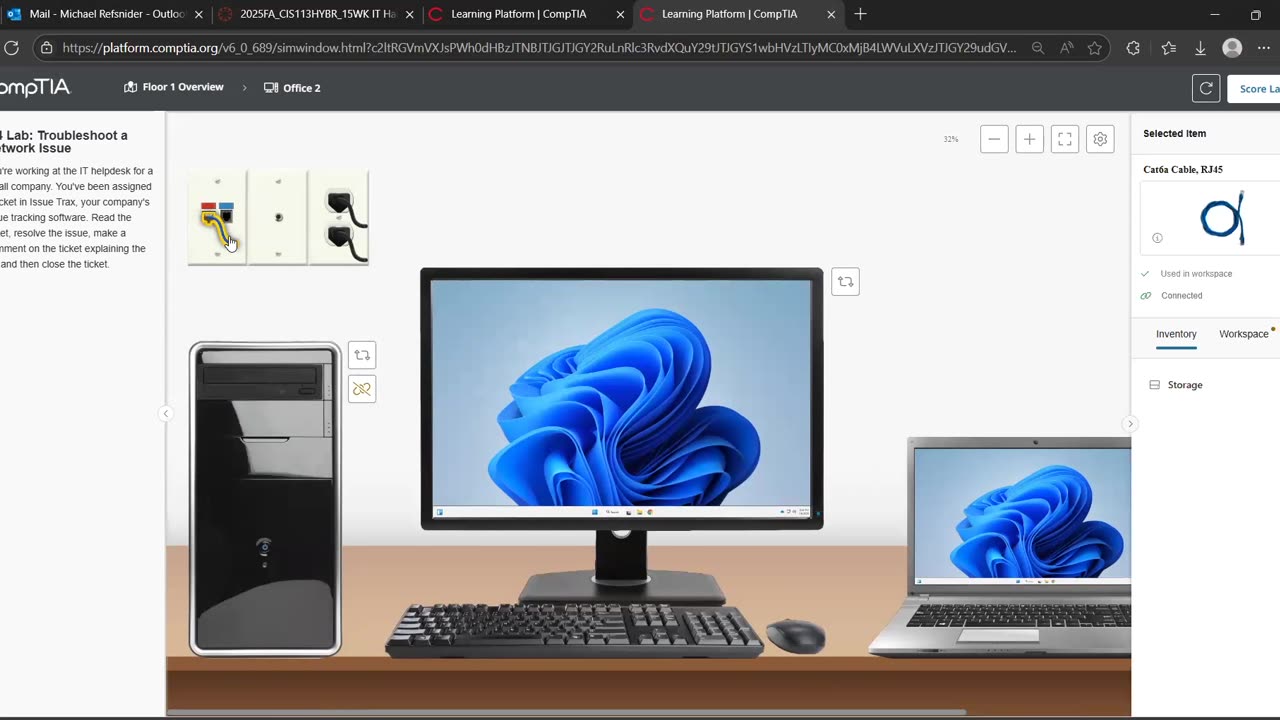Click the Read aloud icon

coord(1067,48)
